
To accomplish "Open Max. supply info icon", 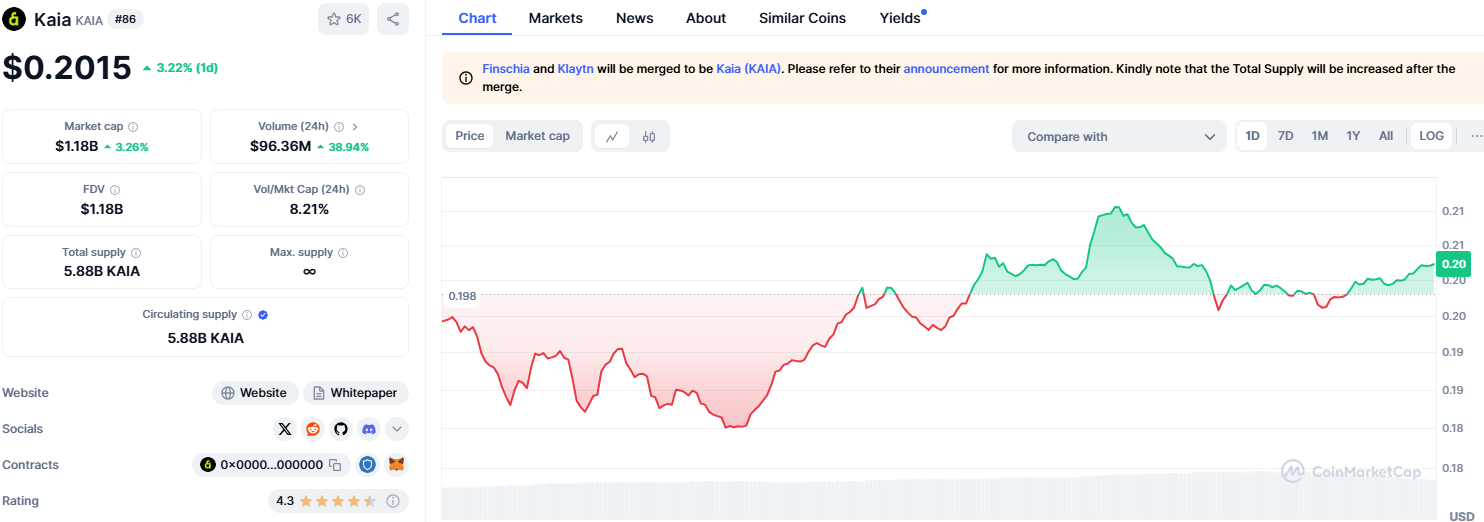I will point(343,253).
